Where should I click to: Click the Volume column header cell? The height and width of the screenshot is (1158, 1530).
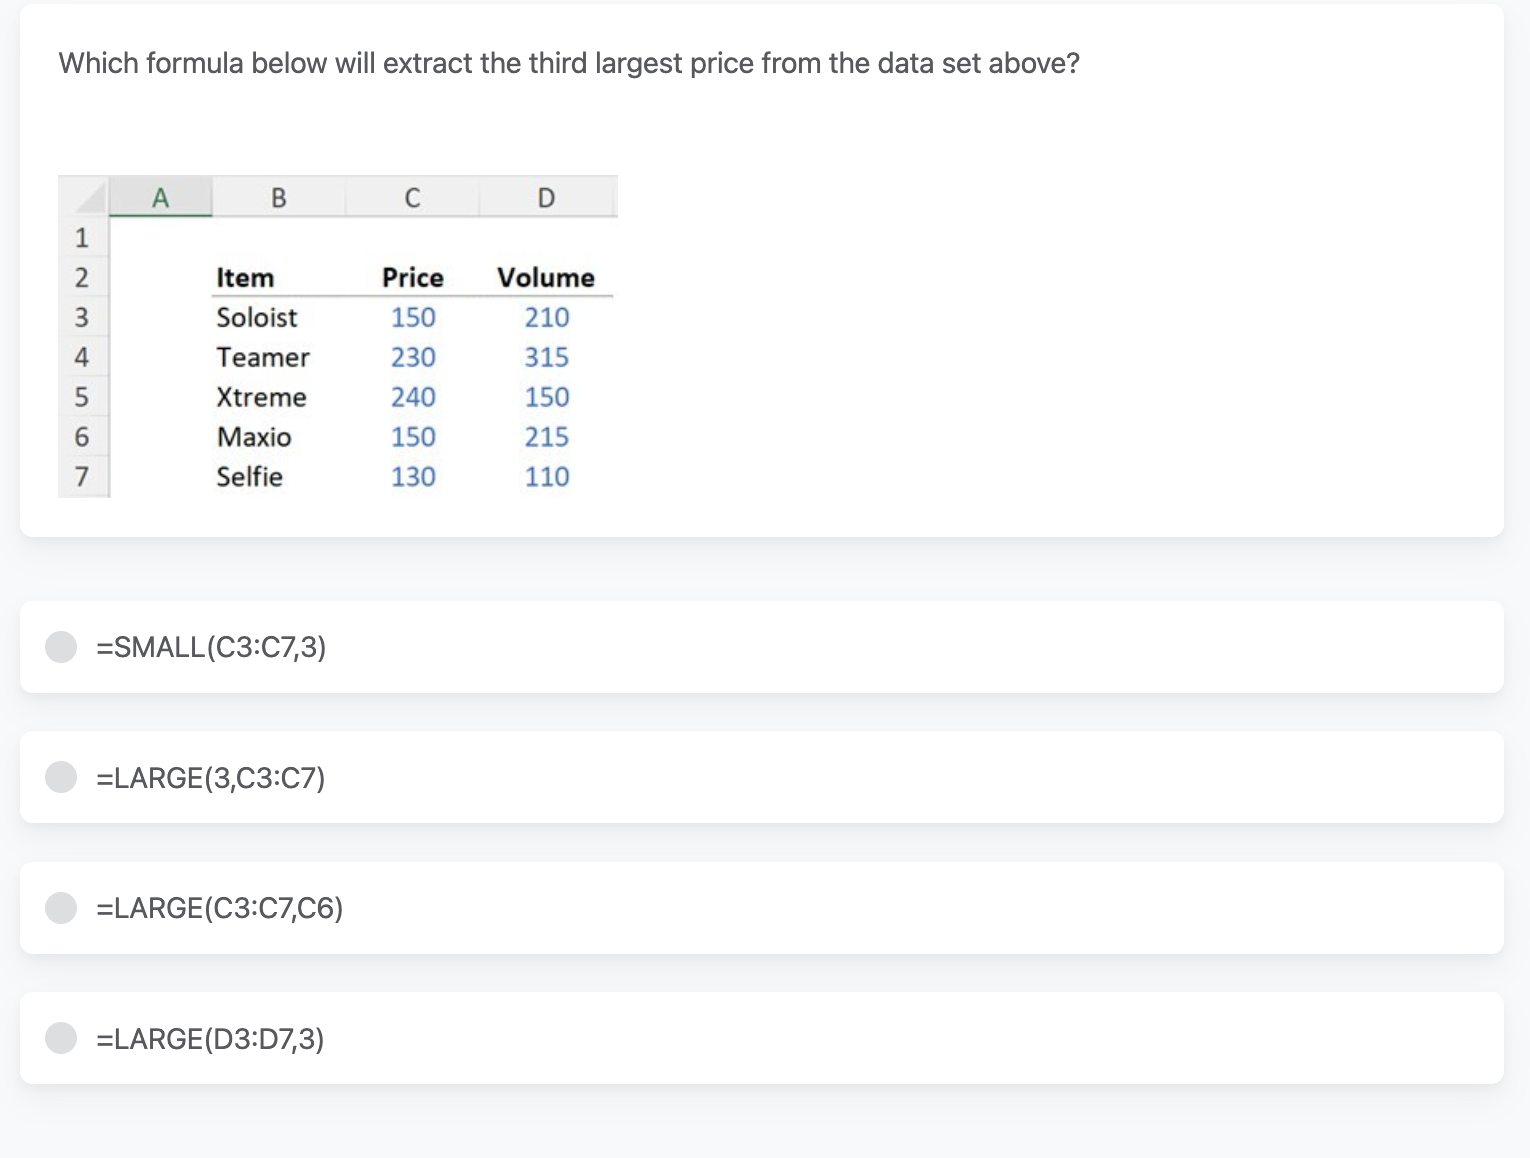[546, 277]
